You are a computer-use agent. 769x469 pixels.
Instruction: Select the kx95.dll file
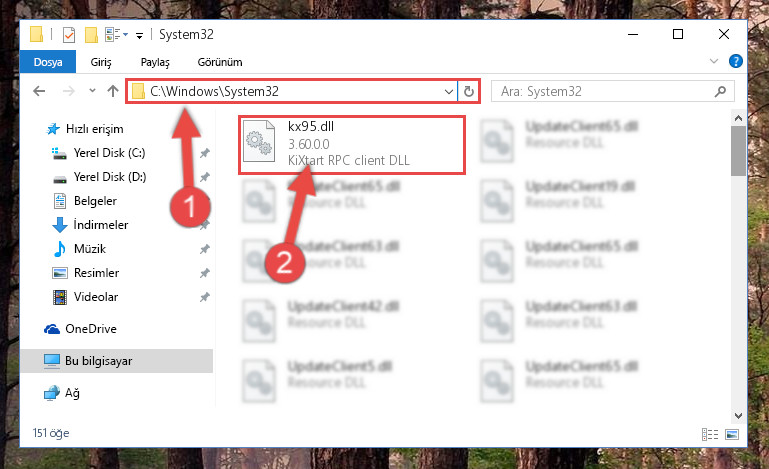(x=352, y=145)
